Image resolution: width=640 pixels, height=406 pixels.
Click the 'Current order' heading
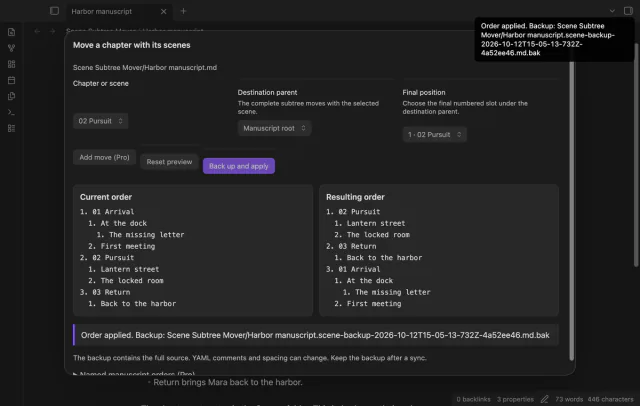click(x=106, y=197)
